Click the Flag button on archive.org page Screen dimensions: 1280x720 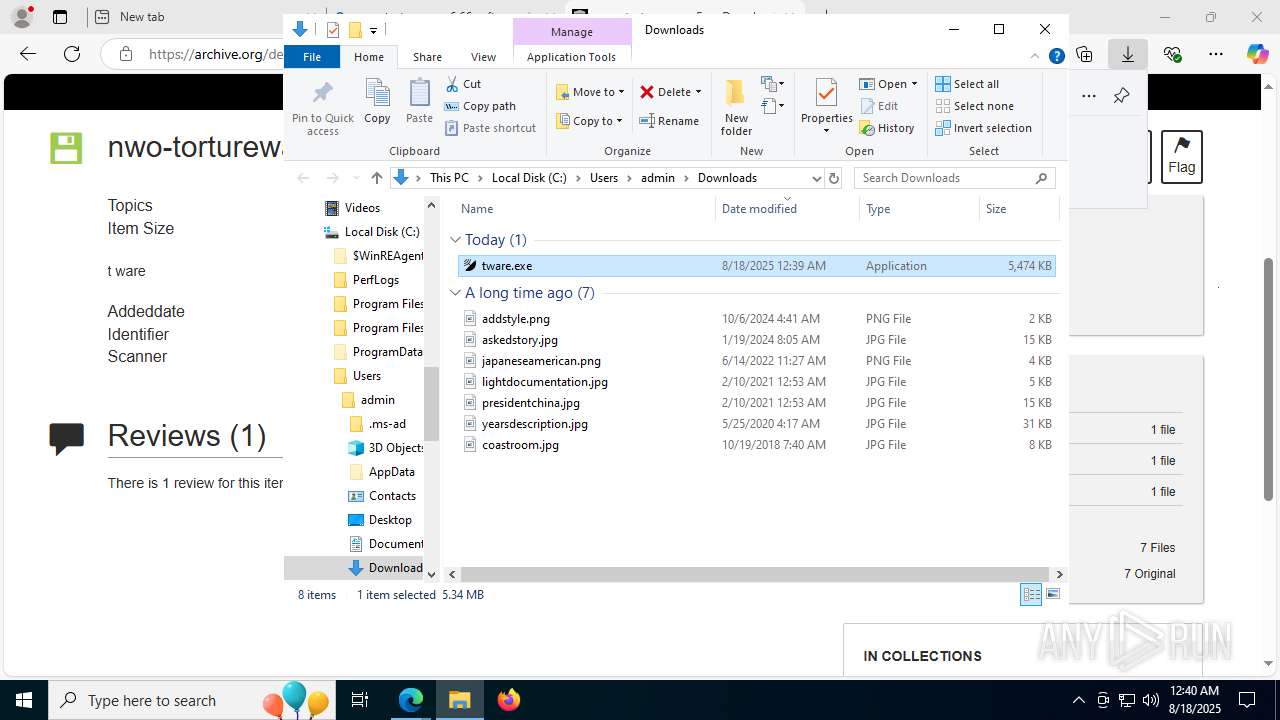[x=1181, y=157]
